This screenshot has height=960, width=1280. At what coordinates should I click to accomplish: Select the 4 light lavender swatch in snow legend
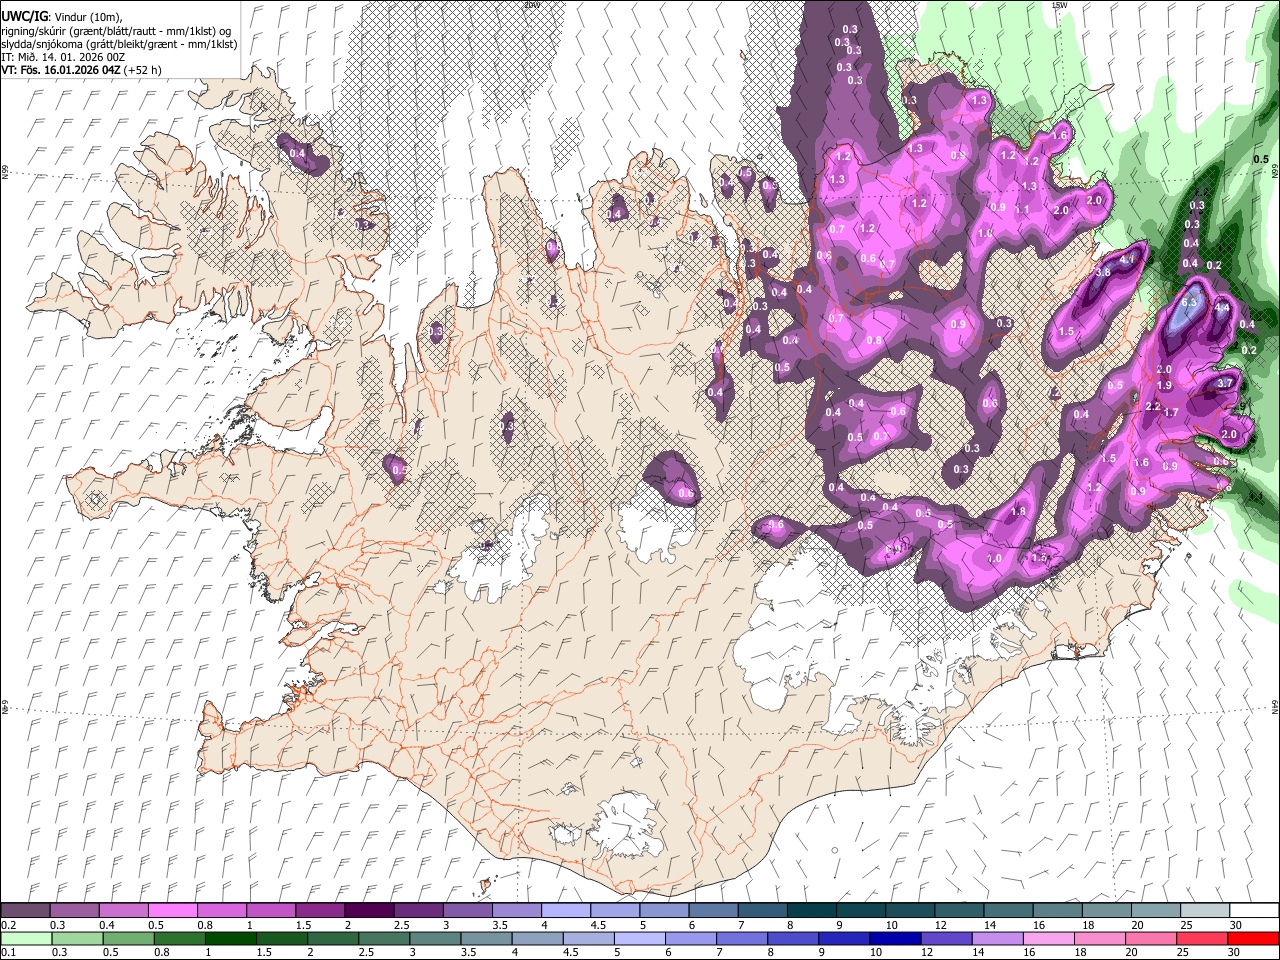click(566, 910)
